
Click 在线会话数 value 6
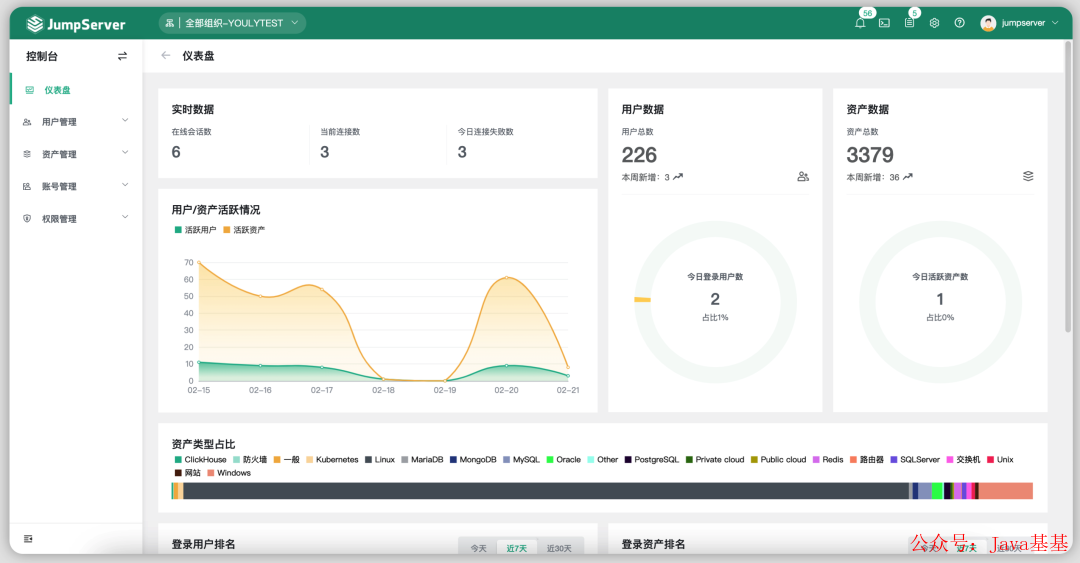(176, 152)
